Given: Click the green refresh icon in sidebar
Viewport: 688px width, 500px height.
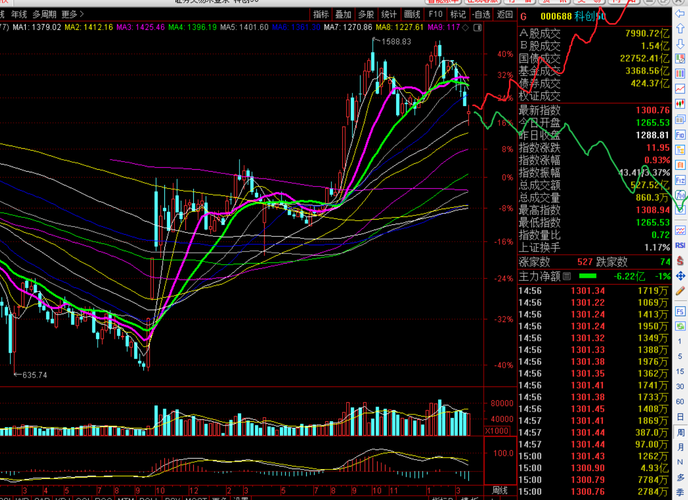Looking at the screenshot, I should pos(680,326).
